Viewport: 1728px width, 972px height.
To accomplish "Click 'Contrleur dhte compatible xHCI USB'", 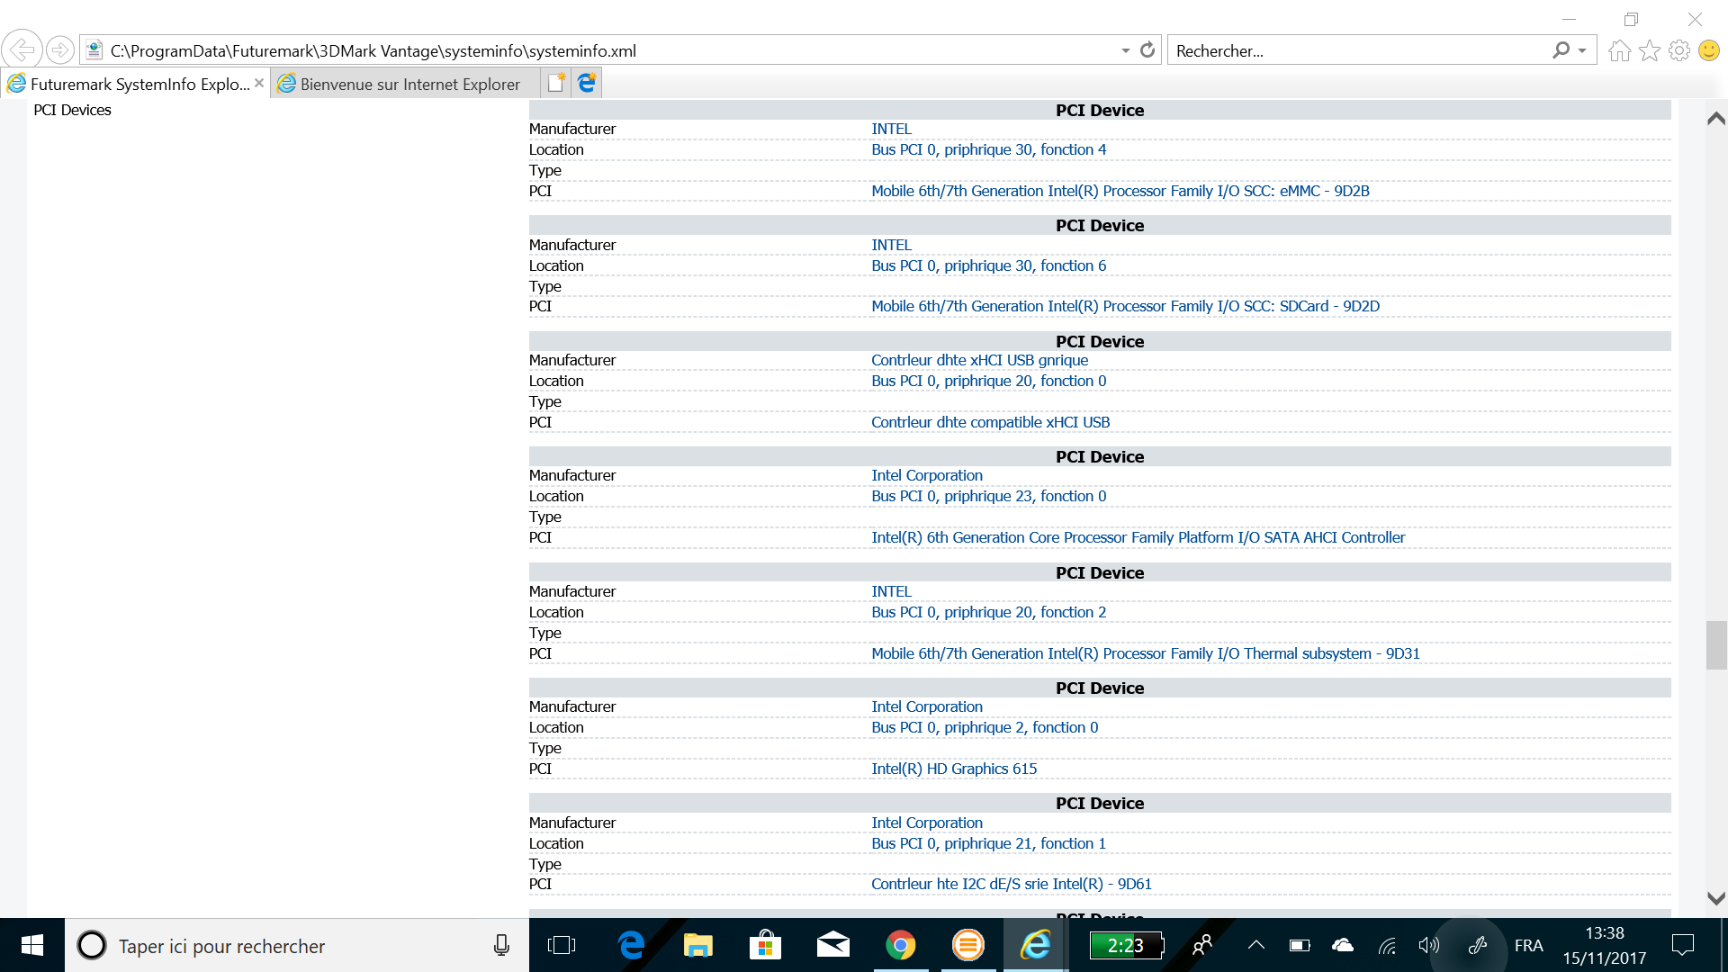I will pyautogui.click(x=990, y=422).
